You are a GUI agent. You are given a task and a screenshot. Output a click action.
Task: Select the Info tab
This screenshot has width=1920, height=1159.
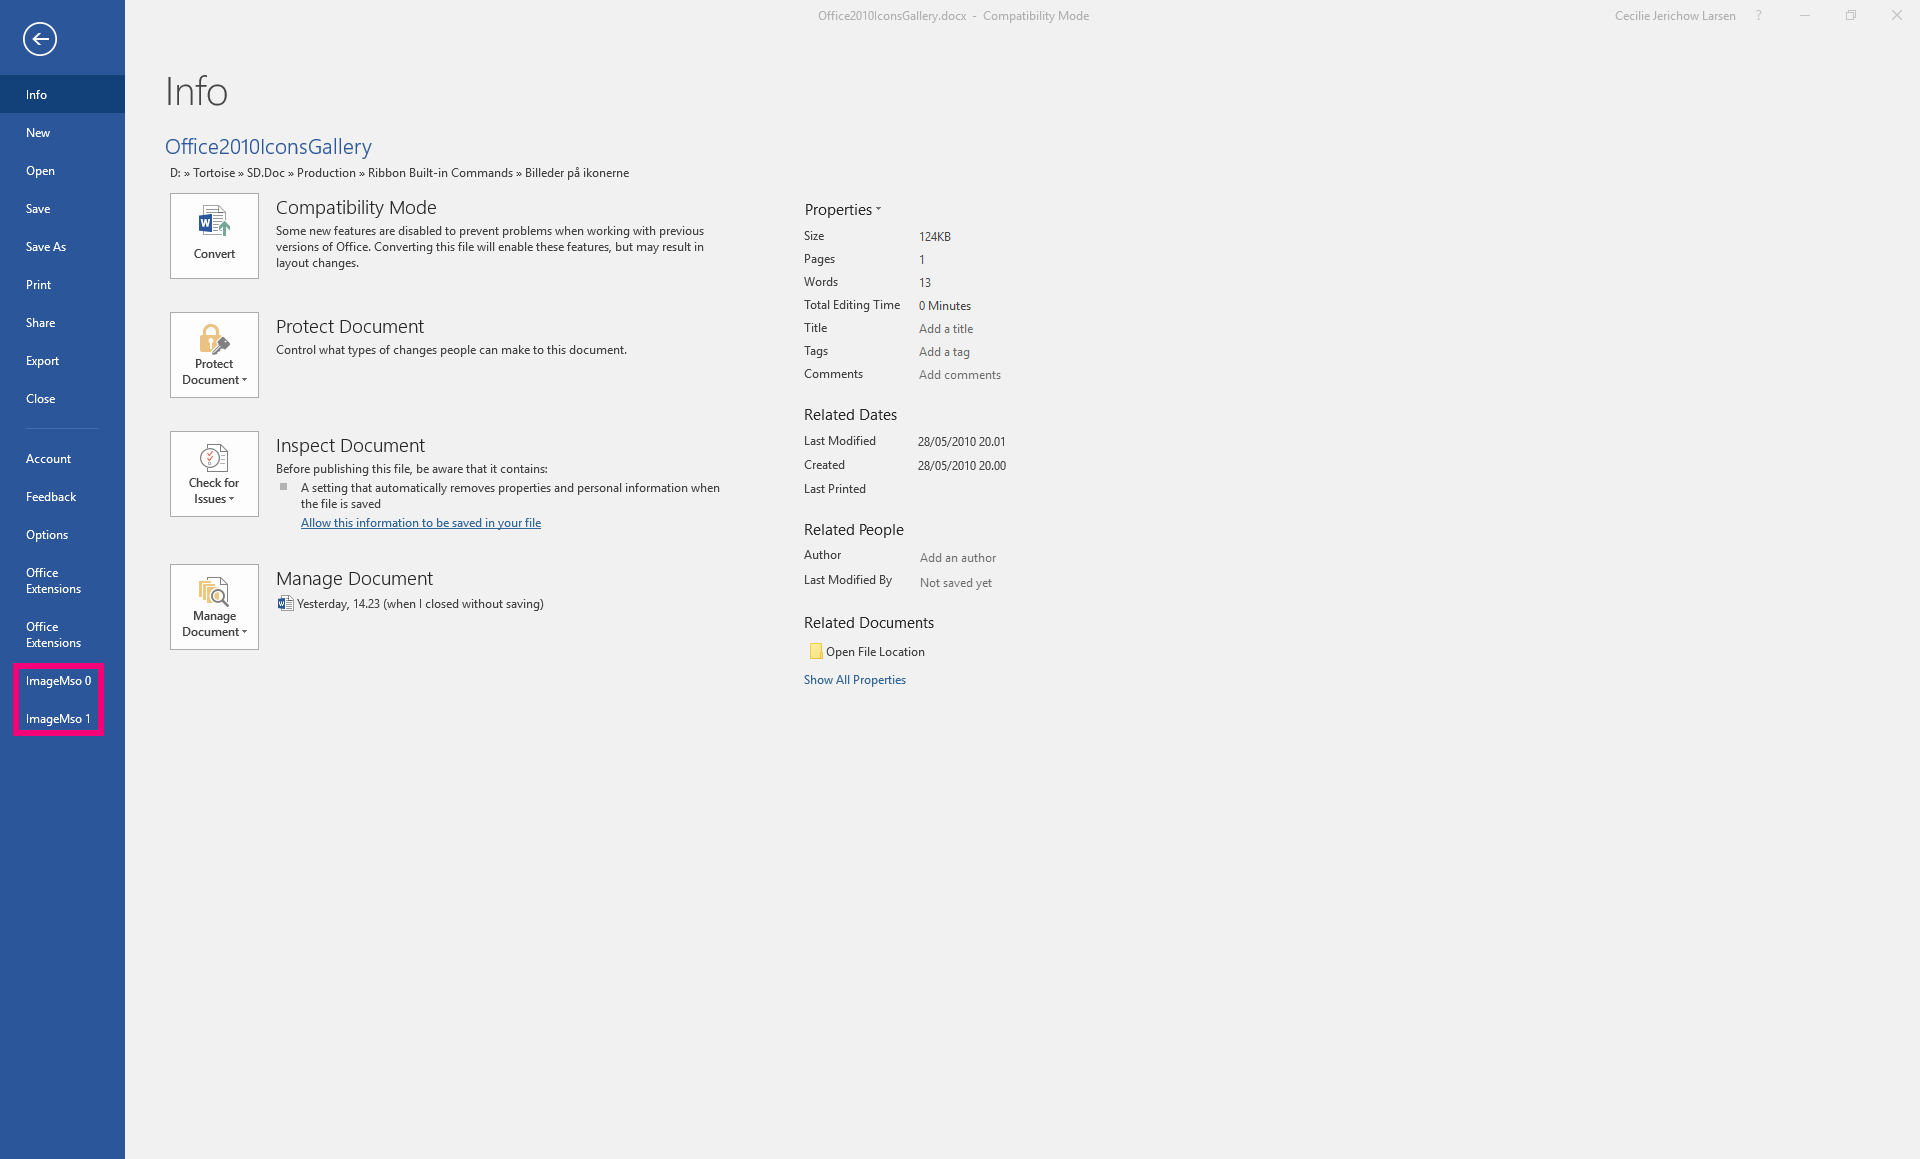(x=62, y=94)
